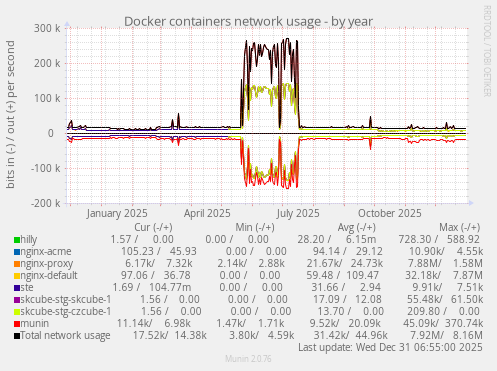Click ste current value '104.77m'
497x371 pixels.
(170, 287)
